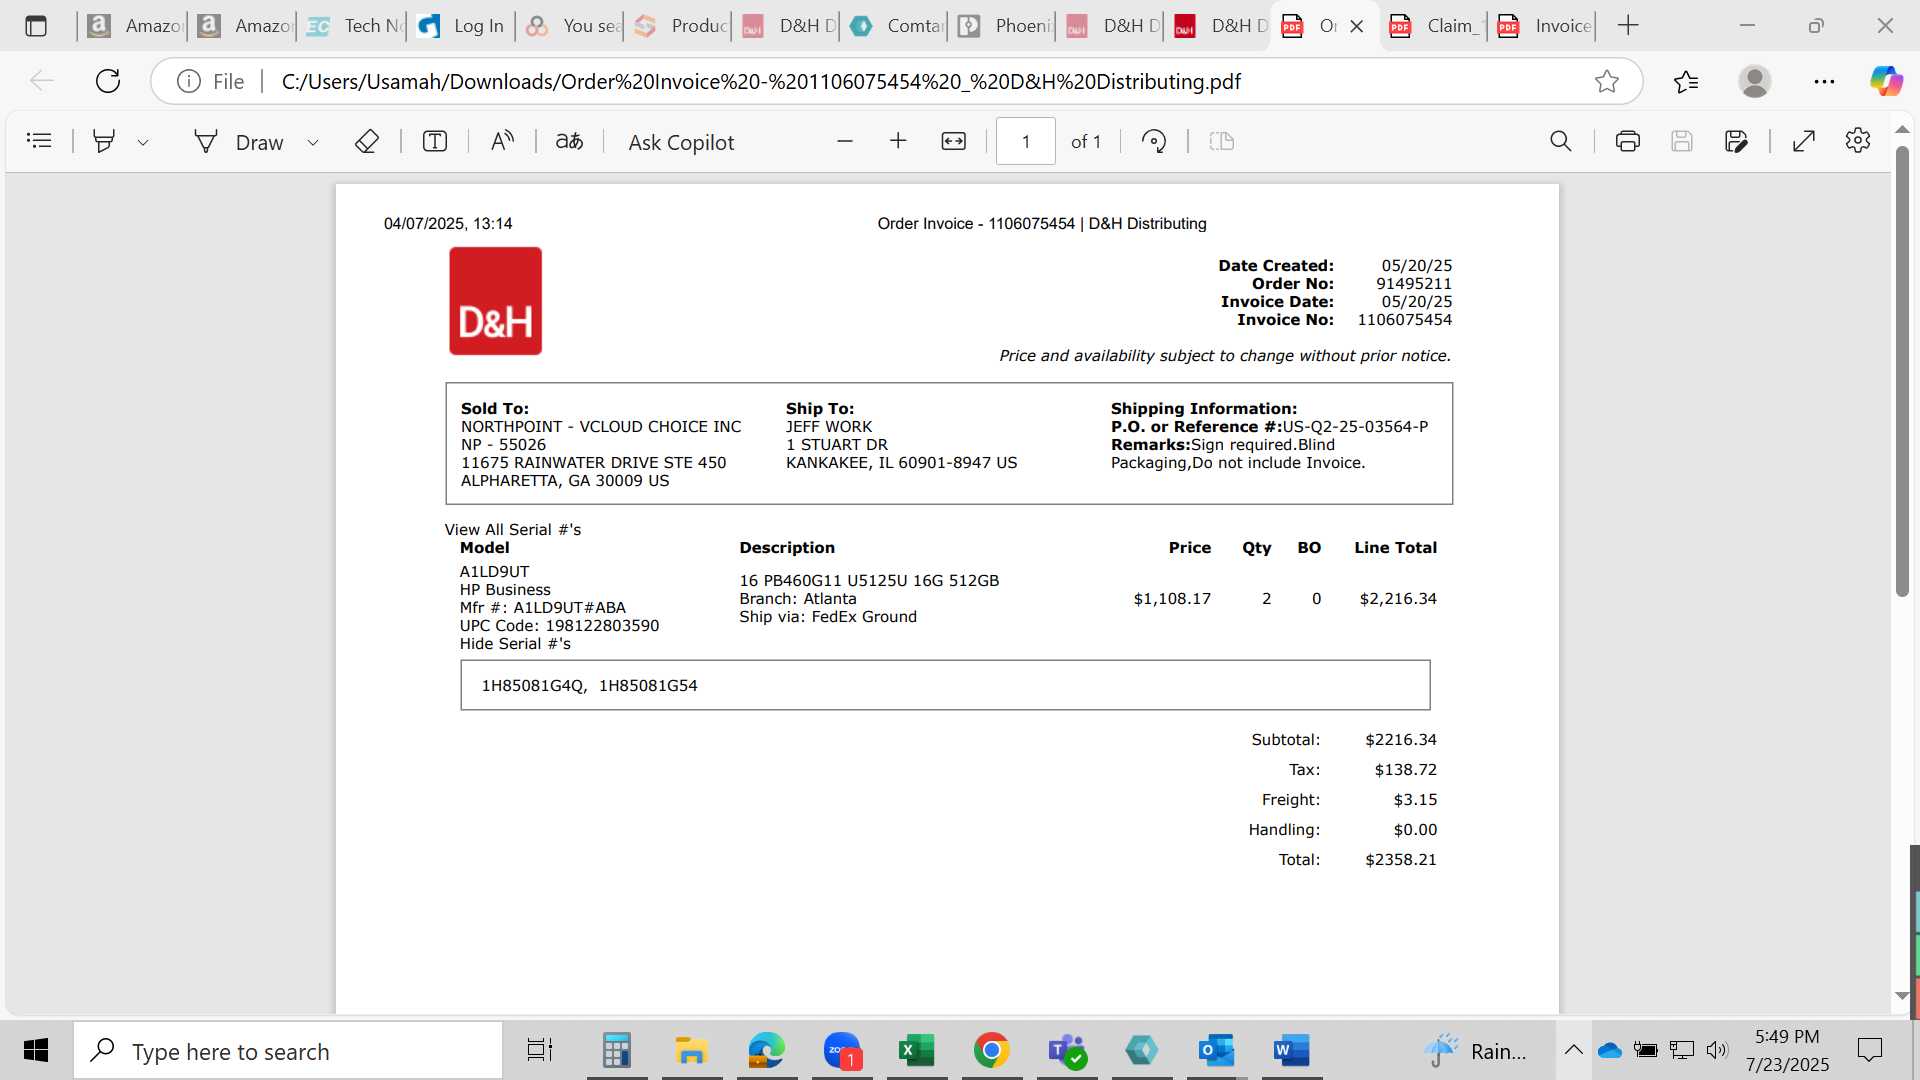Image resolution: width=1920 pixels, height=1080 pixels.
Task: Toggle Fit to width icon
Action: (x=954, y=141)
